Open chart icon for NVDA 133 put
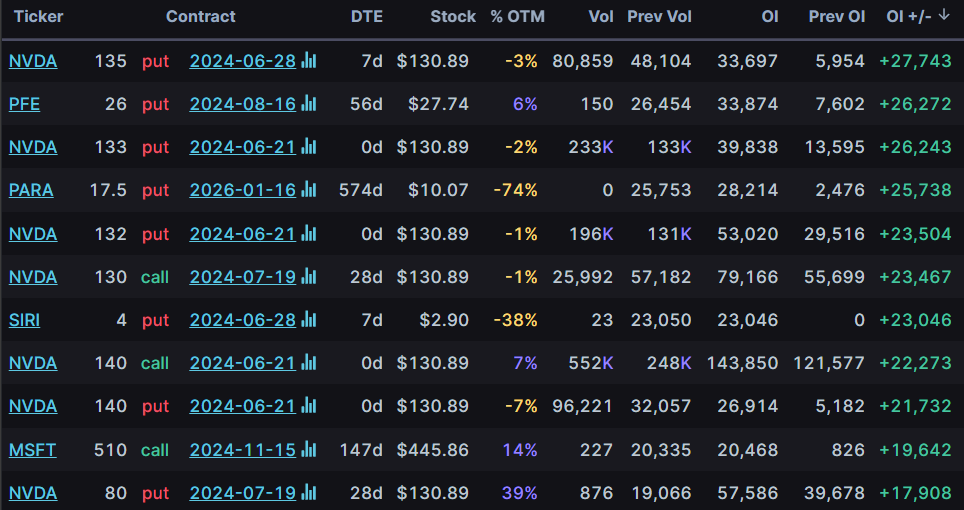 pyautogui.click(x=309, y=147)
